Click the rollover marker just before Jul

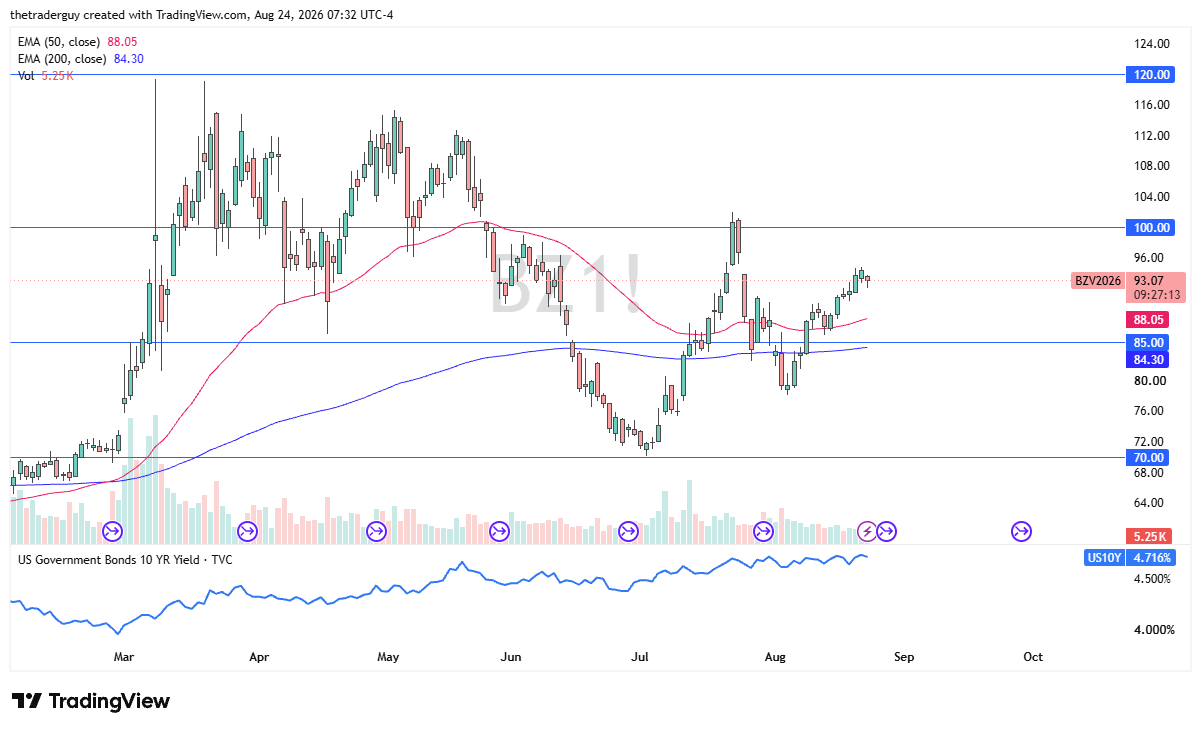pos(629,531)
